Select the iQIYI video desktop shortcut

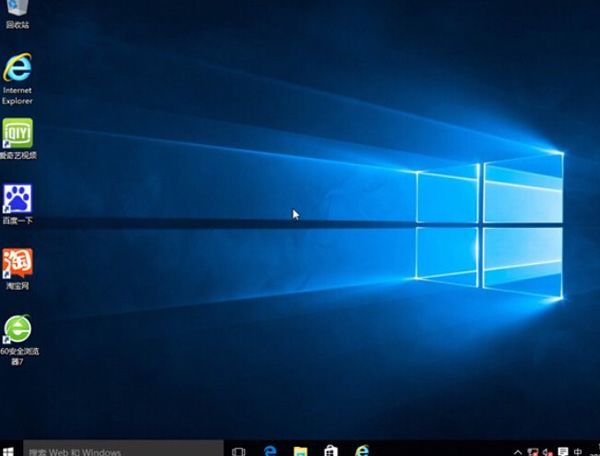(x=18, y=138)
